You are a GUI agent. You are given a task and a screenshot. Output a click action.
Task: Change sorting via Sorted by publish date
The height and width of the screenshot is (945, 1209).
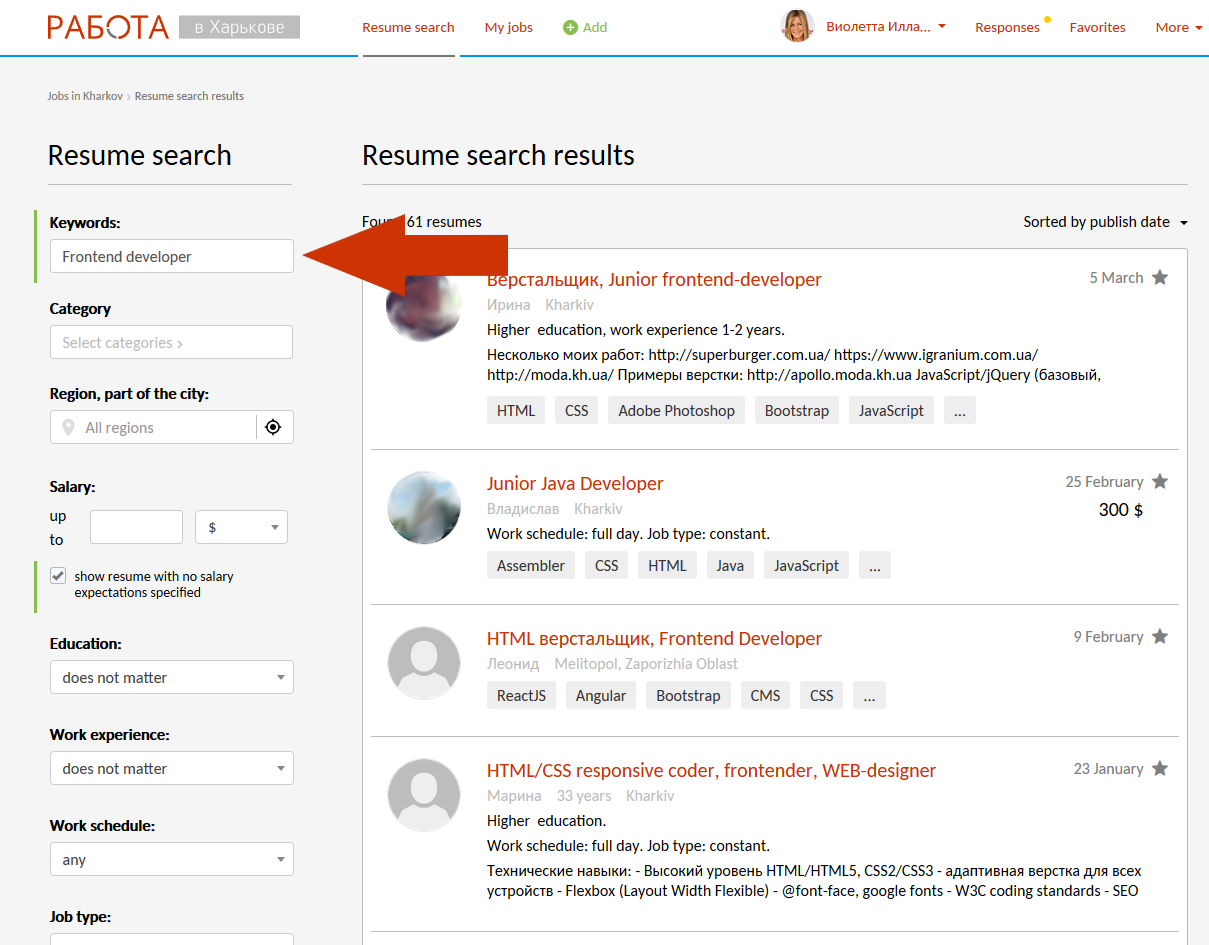[1104, 222]
